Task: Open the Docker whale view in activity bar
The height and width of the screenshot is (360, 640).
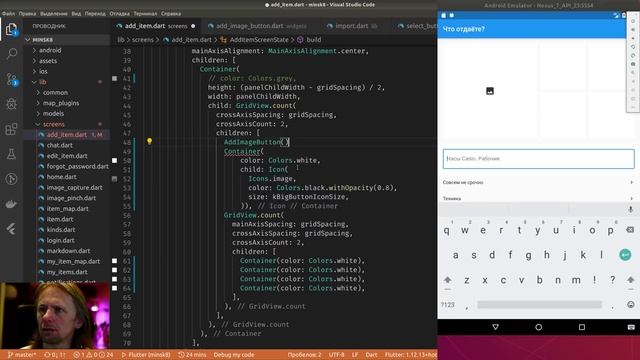Action: (11, 204)
